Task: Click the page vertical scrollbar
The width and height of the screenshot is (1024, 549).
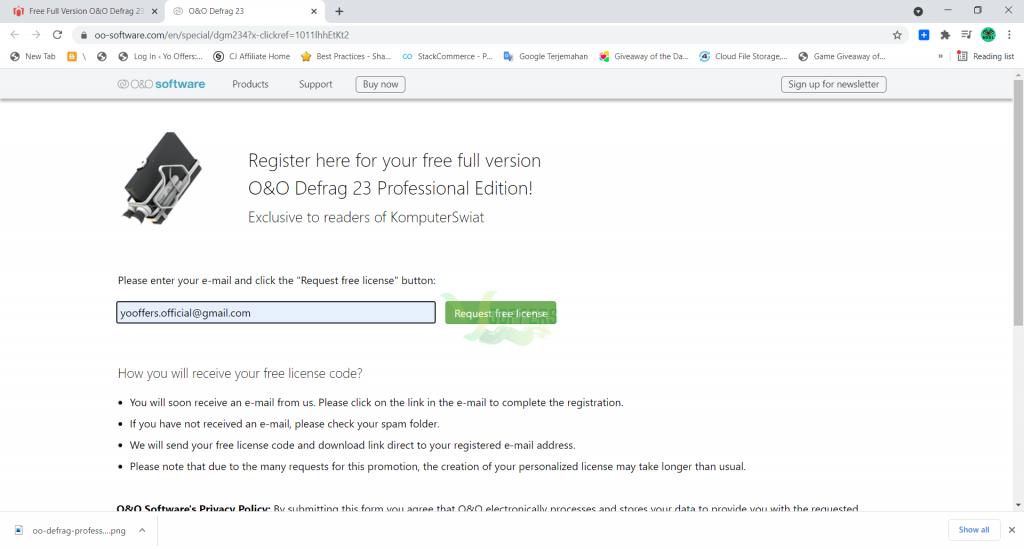Action: coord(1018,202)
